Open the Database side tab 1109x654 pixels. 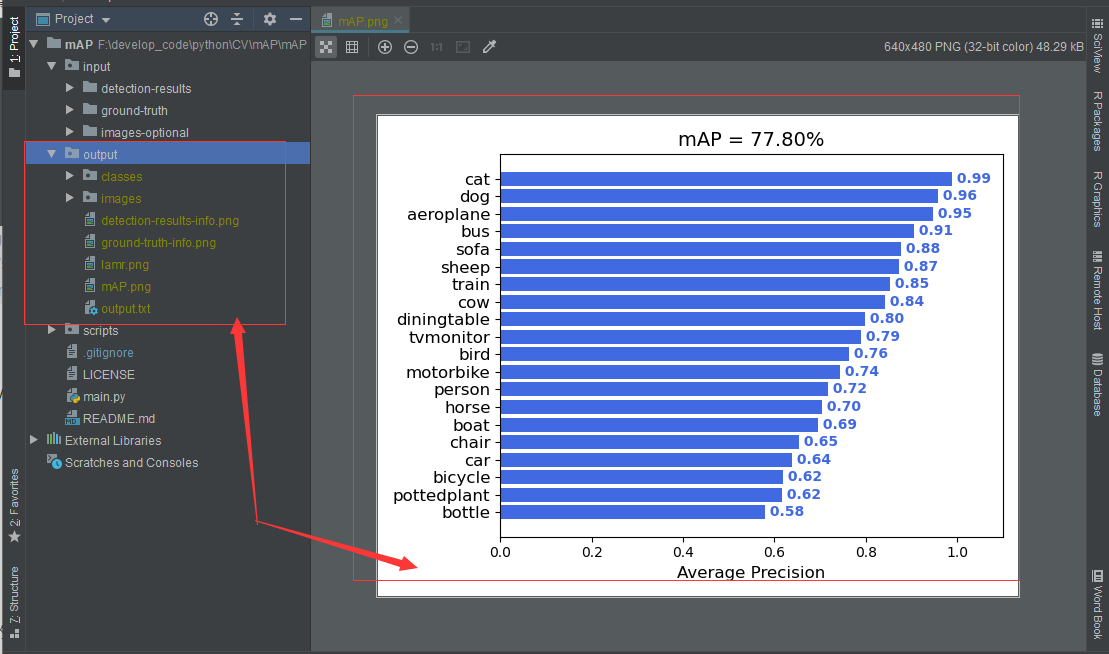point(1098,385)
